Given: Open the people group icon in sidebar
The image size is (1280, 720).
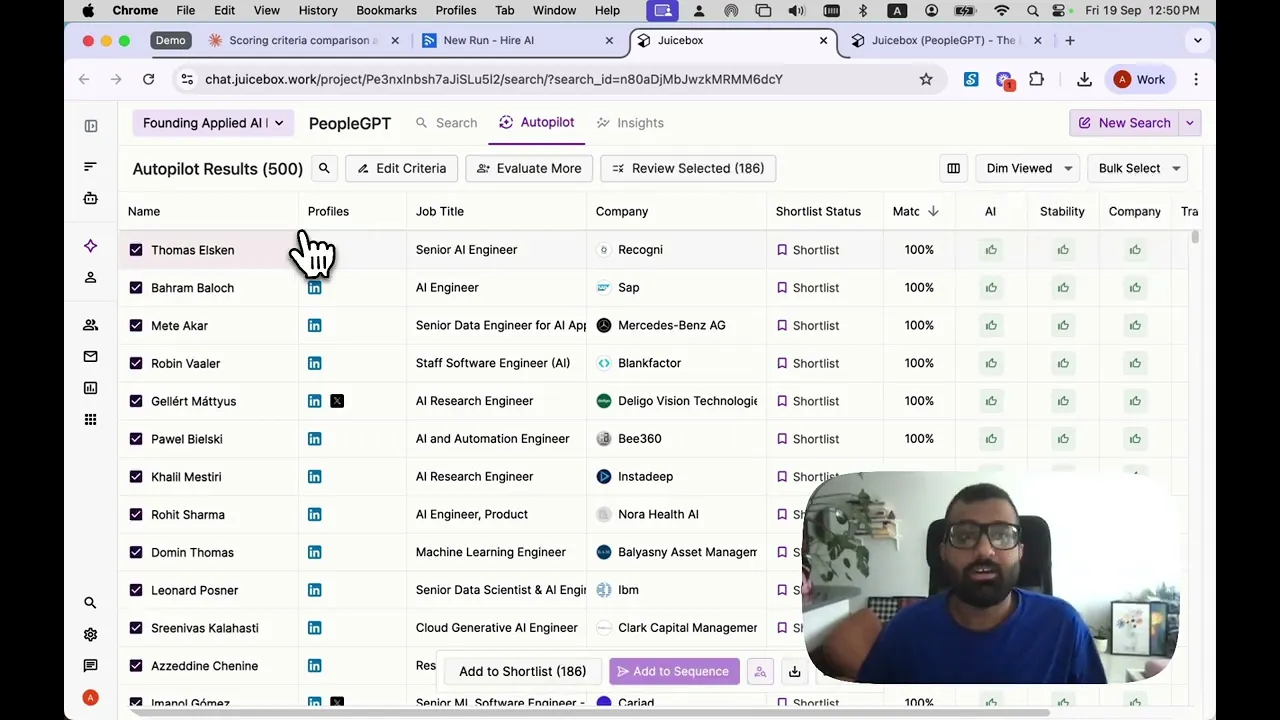Looking at the screenshot, I should [x=91, y=325].
